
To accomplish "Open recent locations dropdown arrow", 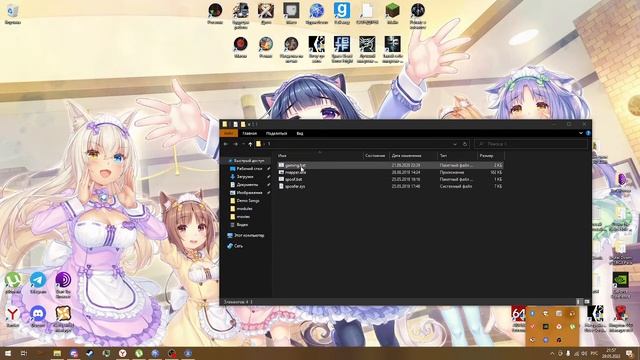I will pos(243,144).
